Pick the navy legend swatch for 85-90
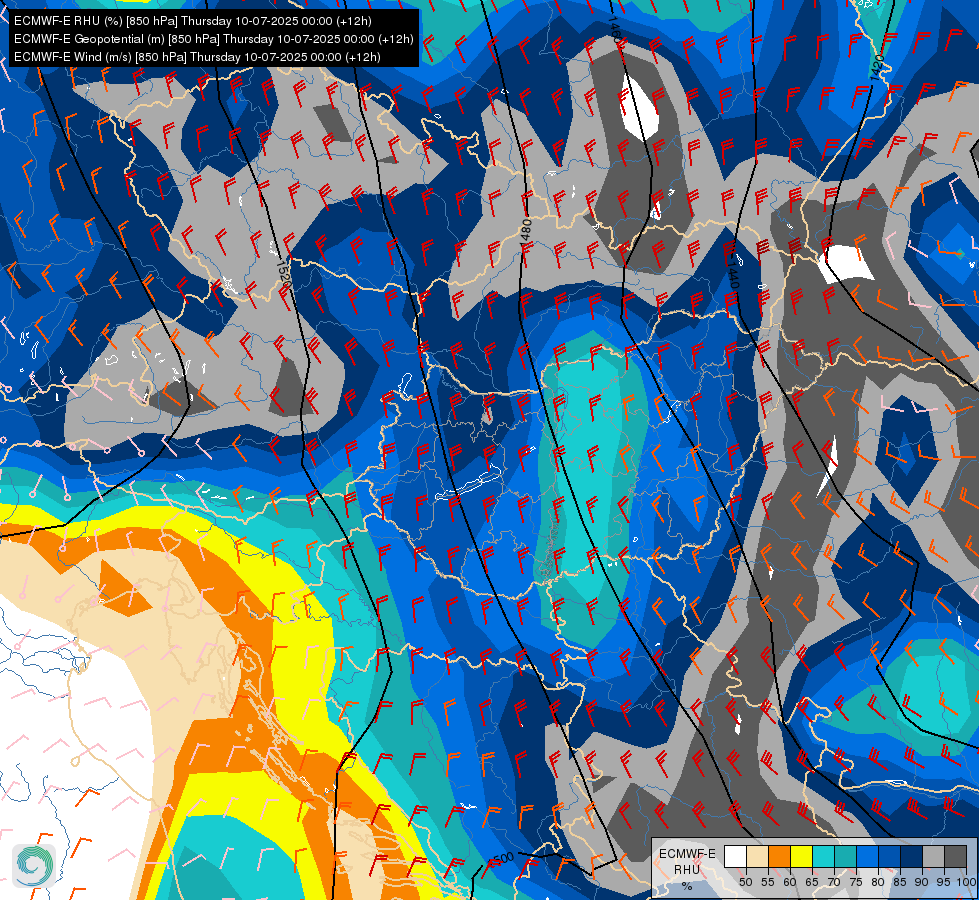Screen dimensions: 979x900 [912, 856]
